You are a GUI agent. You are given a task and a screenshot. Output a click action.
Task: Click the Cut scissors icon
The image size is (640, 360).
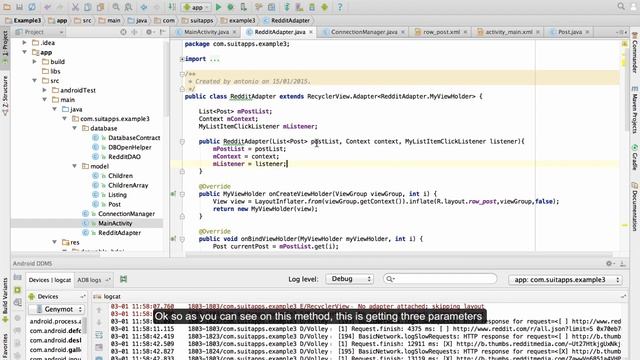(x=75, y=7)
